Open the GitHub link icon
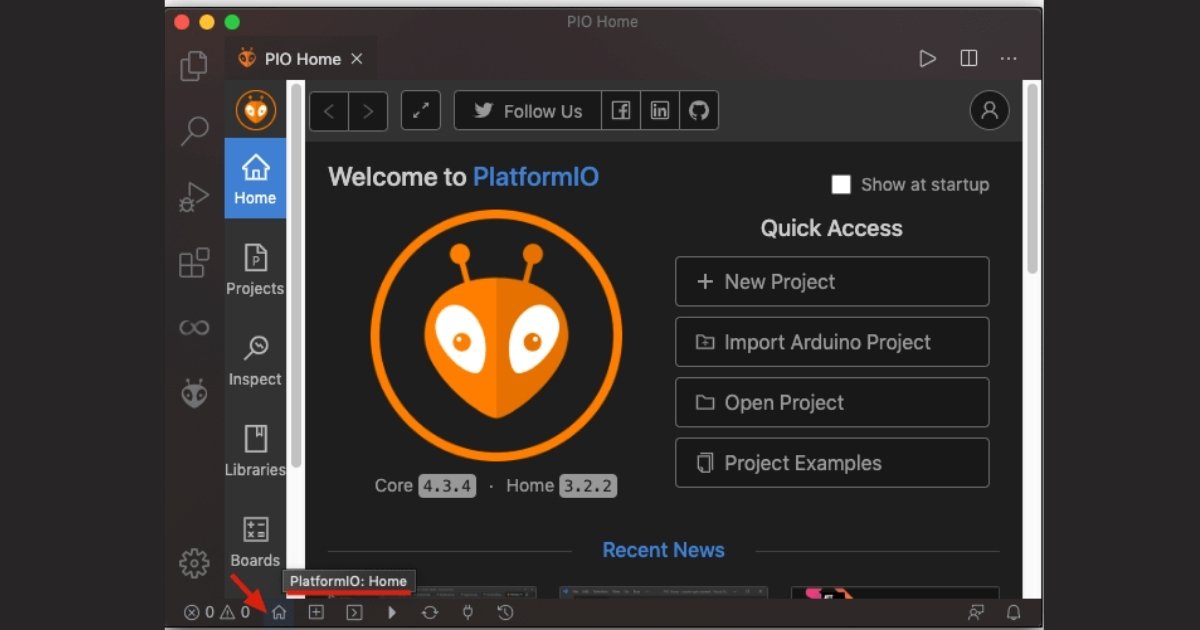Viewport: 1200px width, 630px height. click(699, 111)
